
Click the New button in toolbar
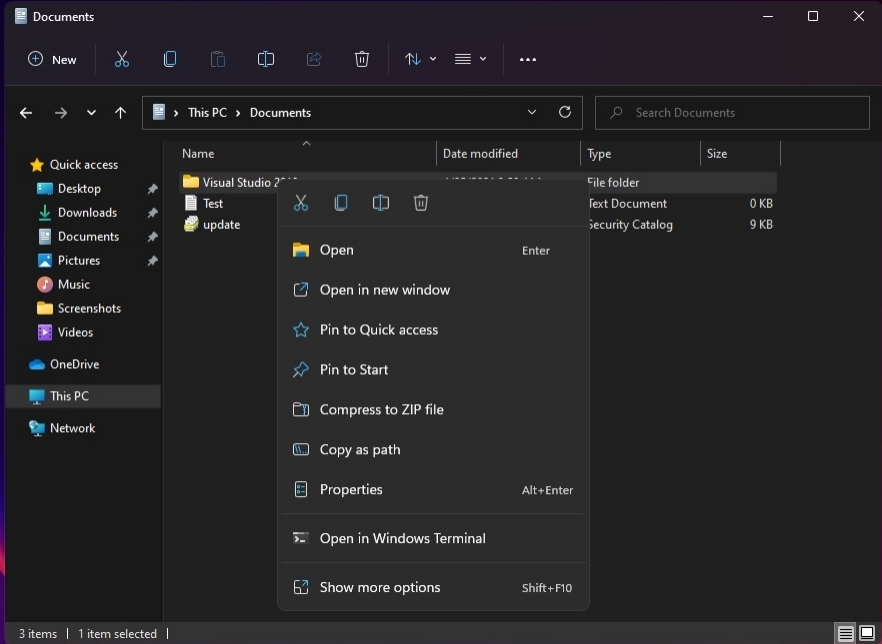point(52,59)
